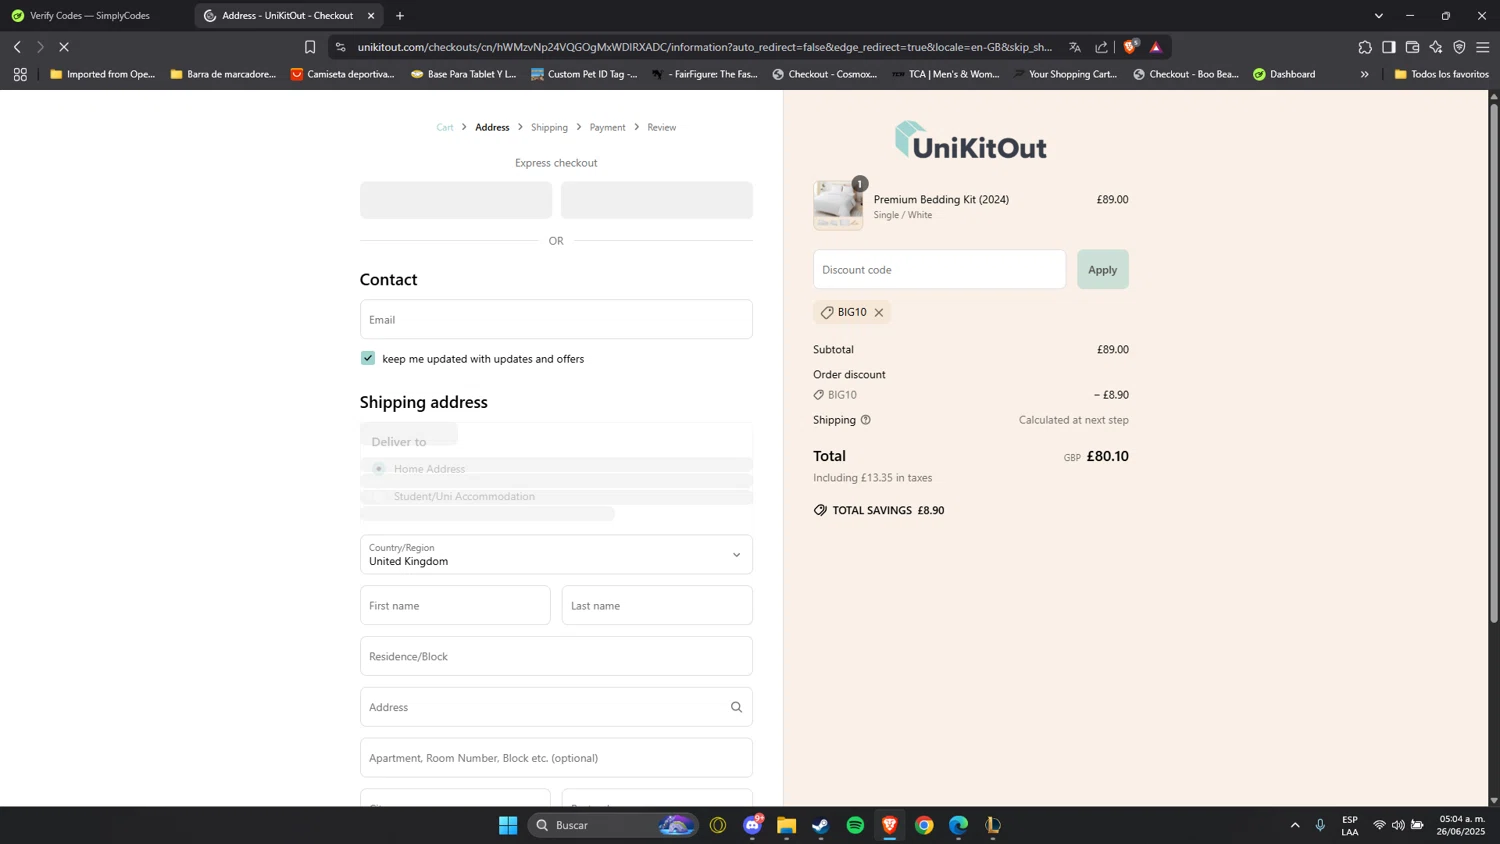Click the taskbar Buscar search box
The image size is (1500, 844).
pos(612,825)
